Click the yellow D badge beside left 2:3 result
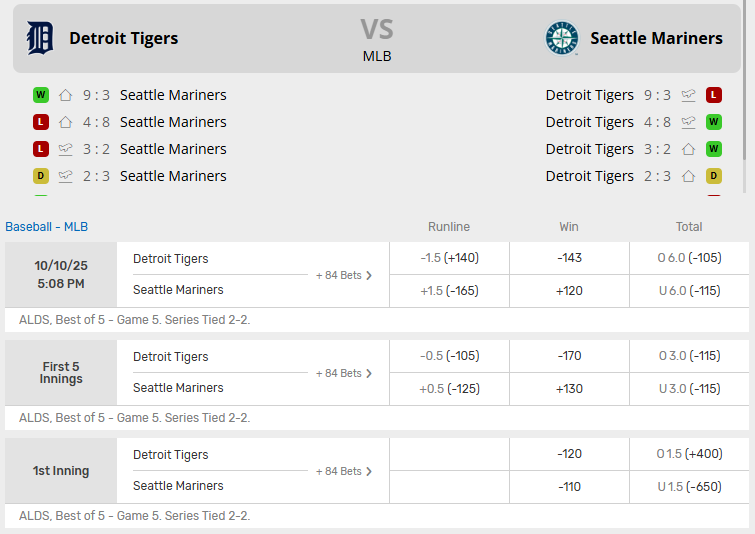755x534 pixels. (41, 176)
